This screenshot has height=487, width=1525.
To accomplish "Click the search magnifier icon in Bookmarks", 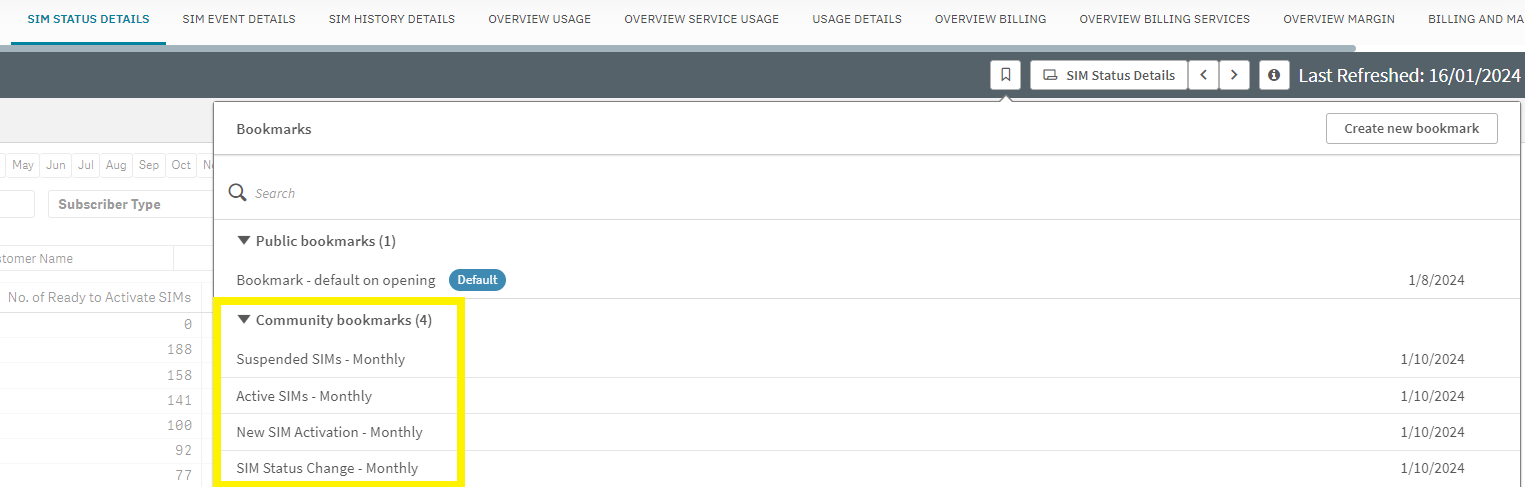I will [238, 193].
